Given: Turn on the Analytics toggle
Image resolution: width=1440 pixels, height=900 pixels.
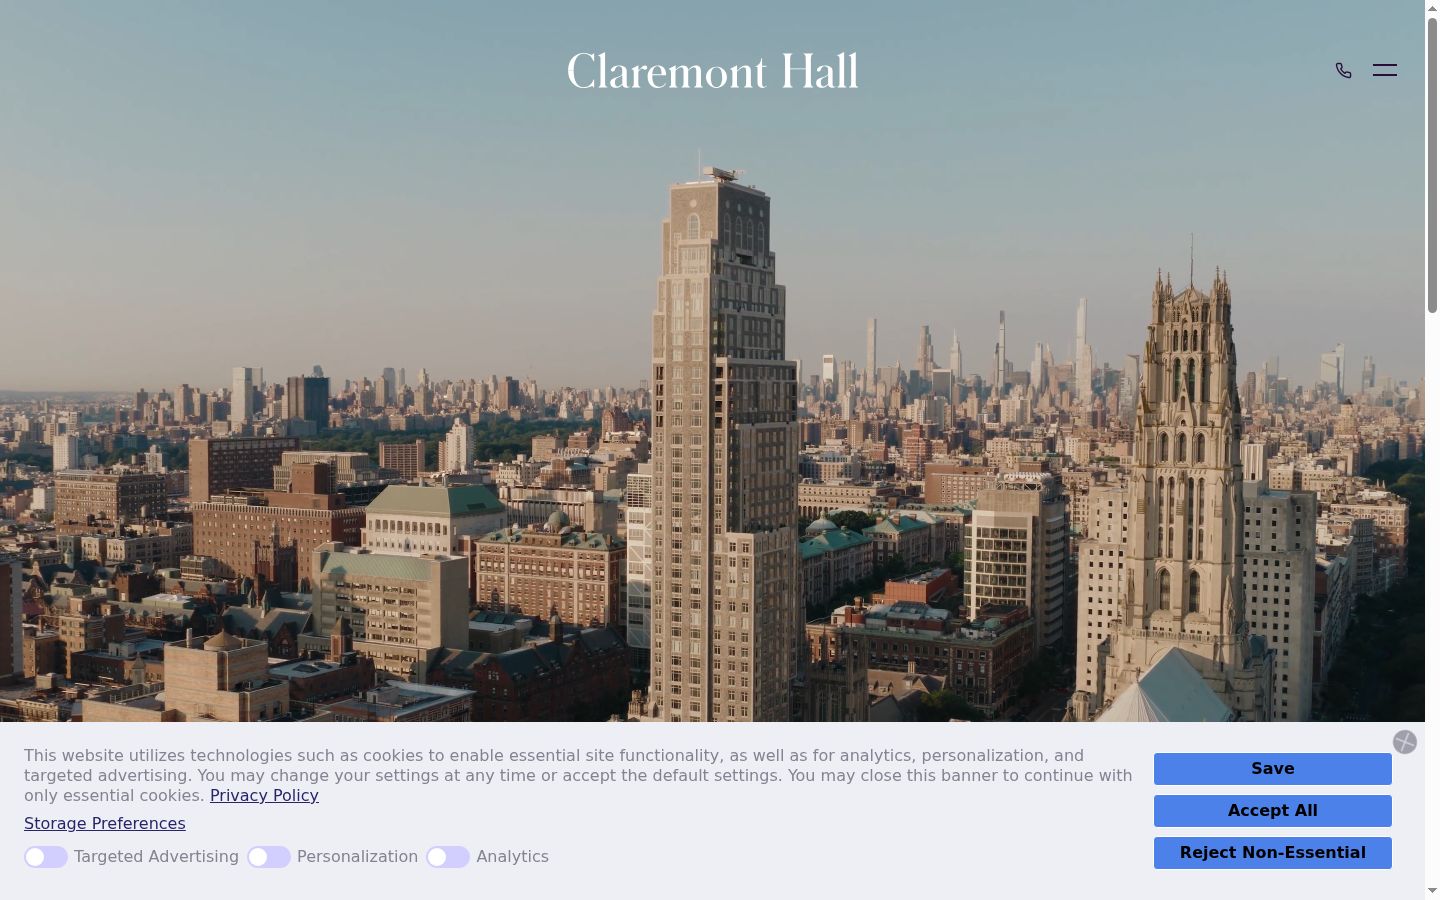Looking at the screenshot, I should (x=448, y=857).
